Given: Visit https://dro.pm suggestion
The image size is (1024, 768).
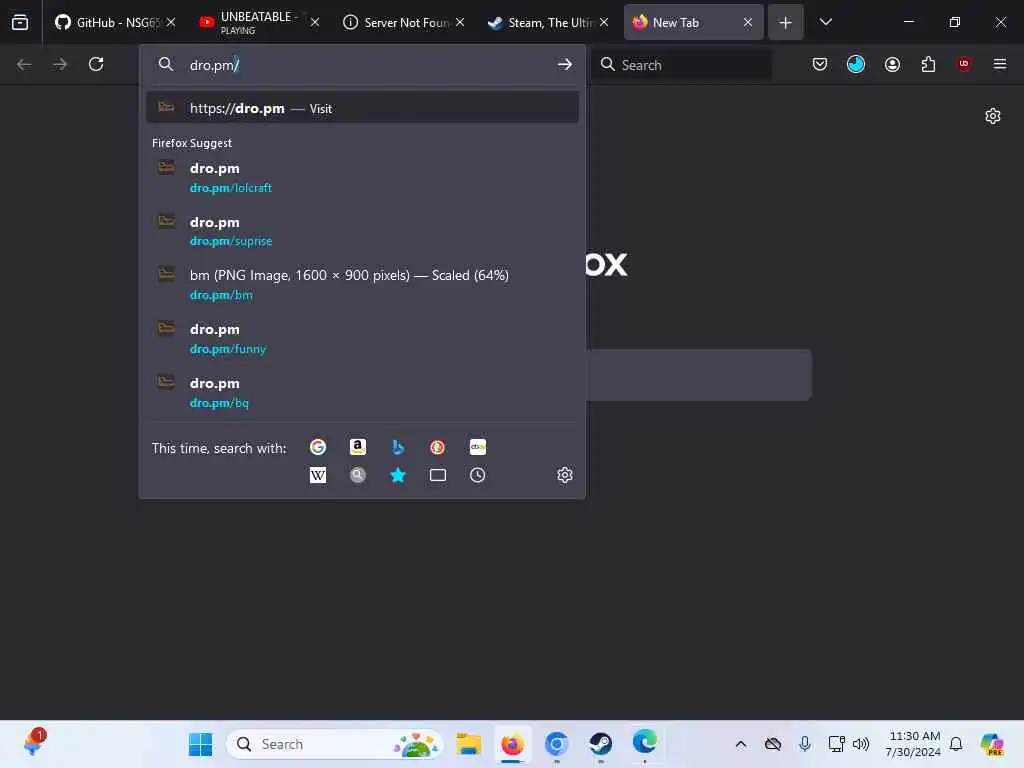Looking at the screenshot, I should (x=362, y=108).
